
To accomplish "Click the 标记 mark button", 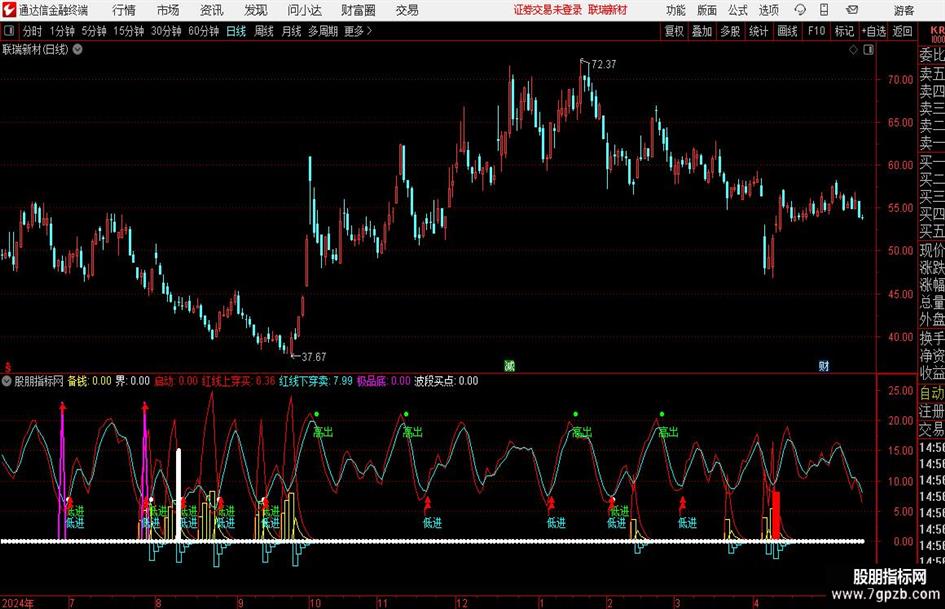I will tap(844, 31).
